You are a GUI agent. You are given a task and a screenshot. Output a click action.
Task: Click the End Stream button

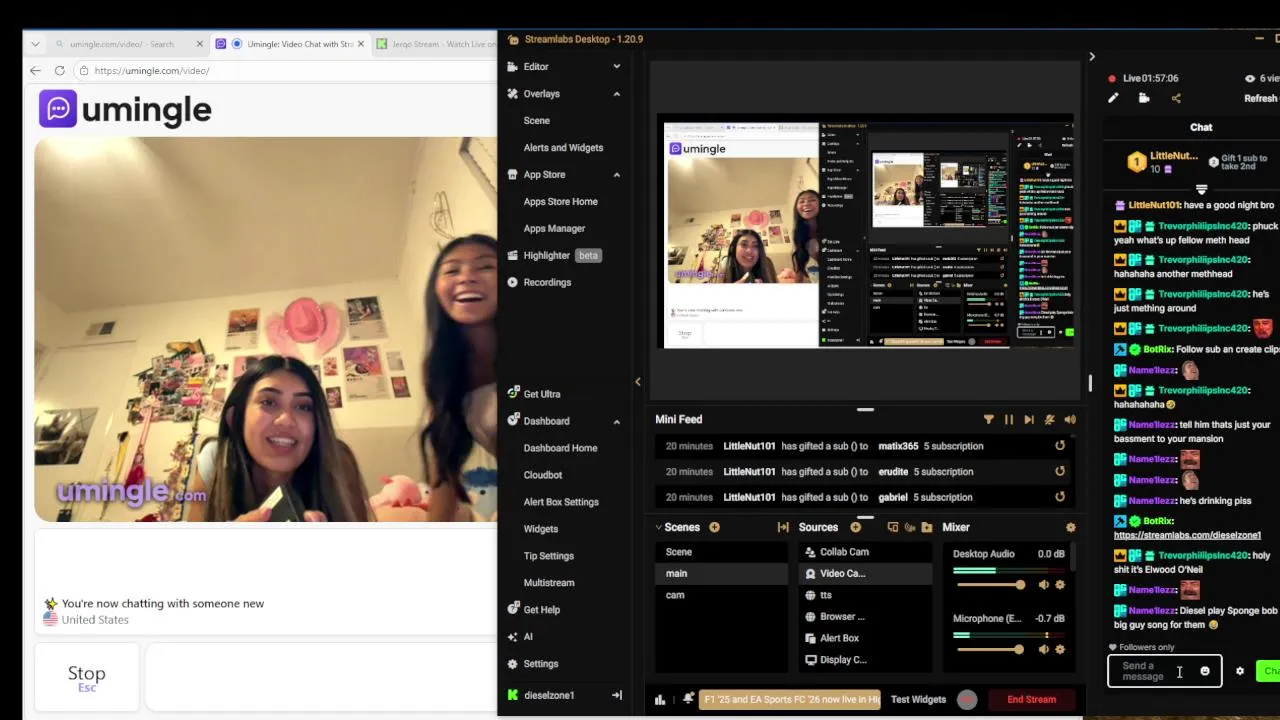[x=1031, y=700]
